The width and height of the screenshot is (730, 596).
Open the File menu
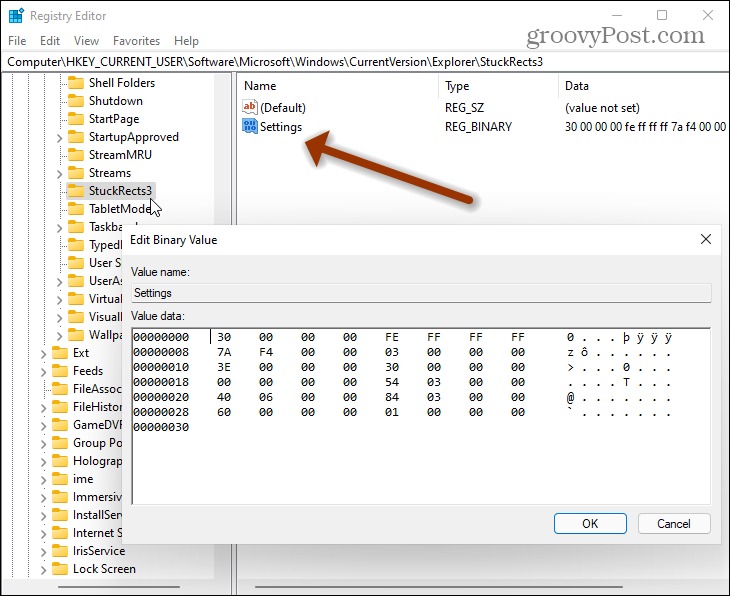pos(17,41)
